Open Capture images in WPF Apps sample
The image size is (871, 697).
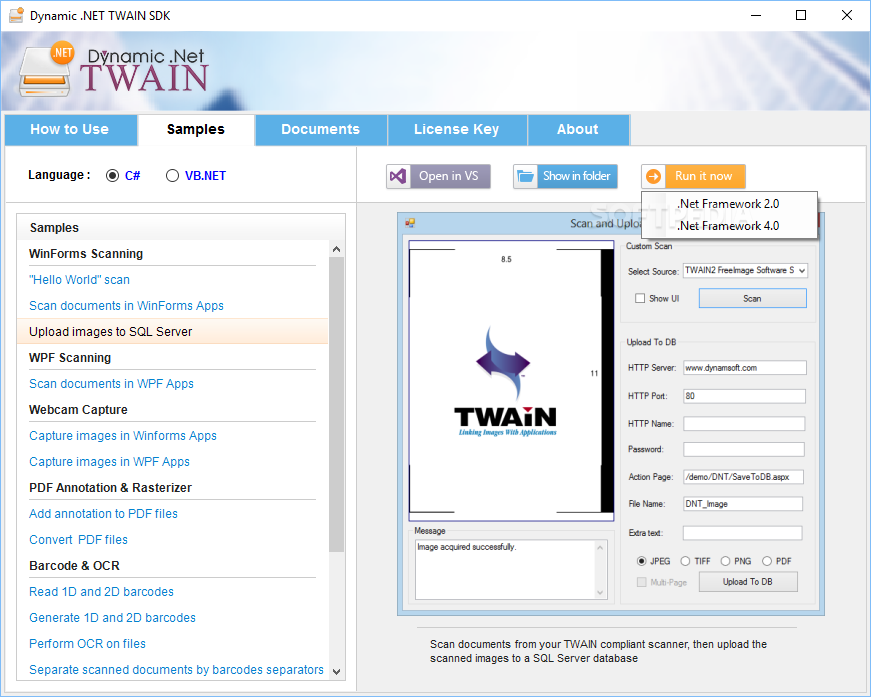(x=109, y=462)
